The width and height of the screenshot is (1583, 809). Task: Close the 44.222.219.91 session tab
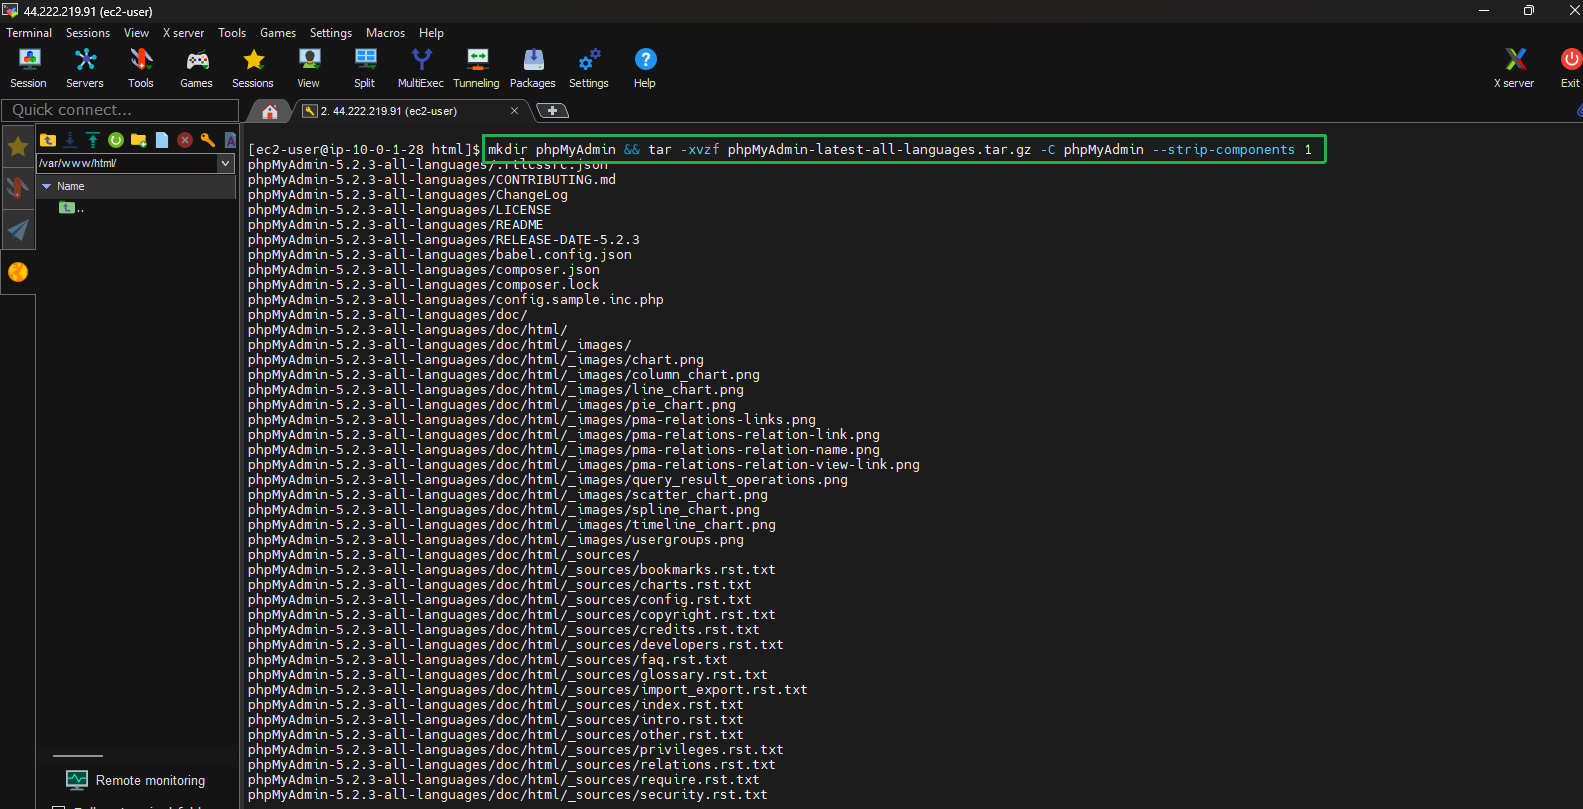click(514, 111)
